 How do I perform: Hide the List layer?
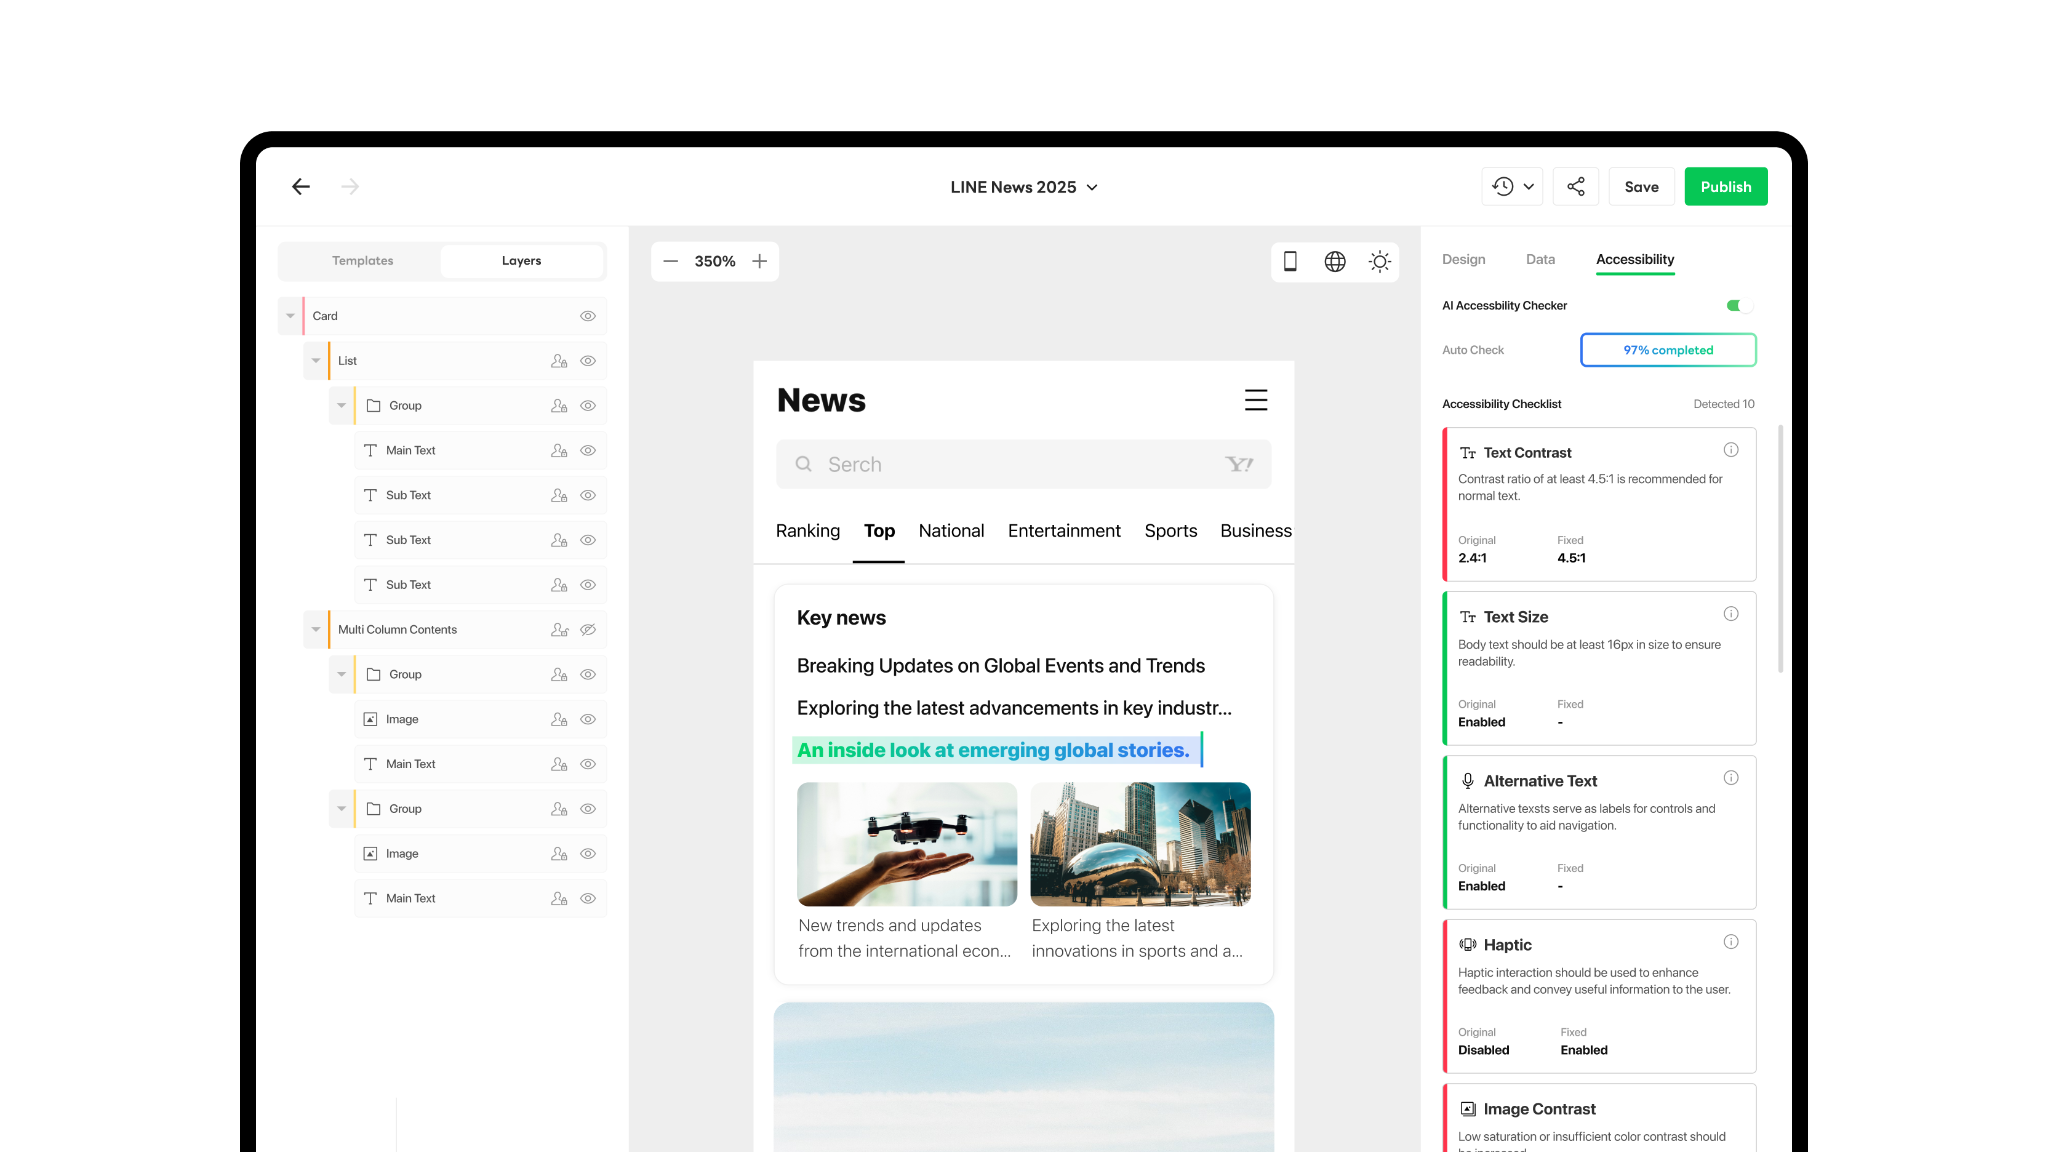[588, 361]
